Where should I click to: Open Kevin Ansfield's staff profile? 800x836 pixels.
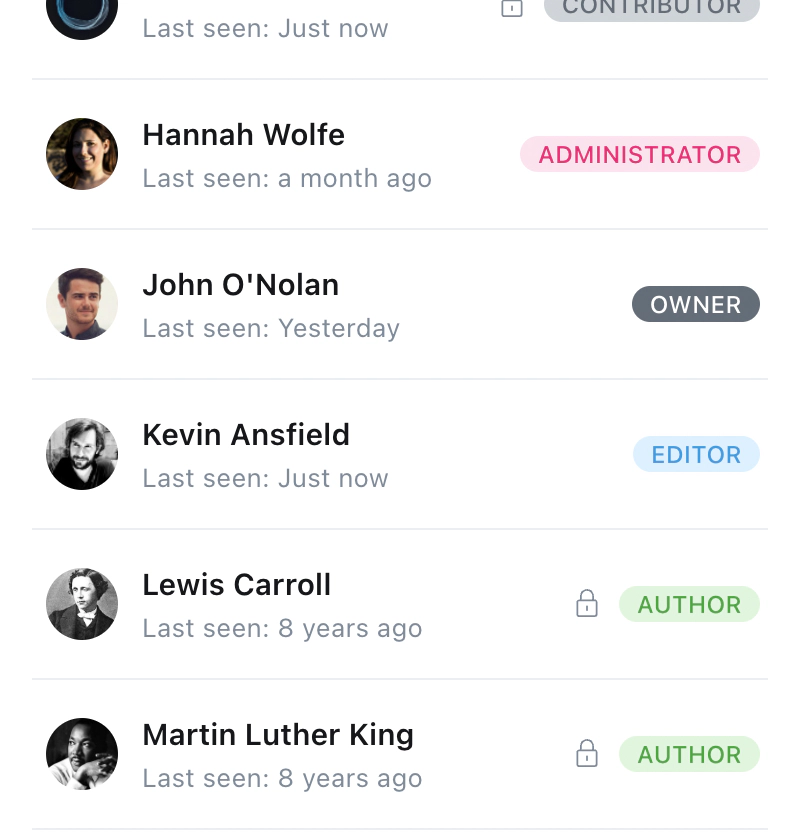246,434
